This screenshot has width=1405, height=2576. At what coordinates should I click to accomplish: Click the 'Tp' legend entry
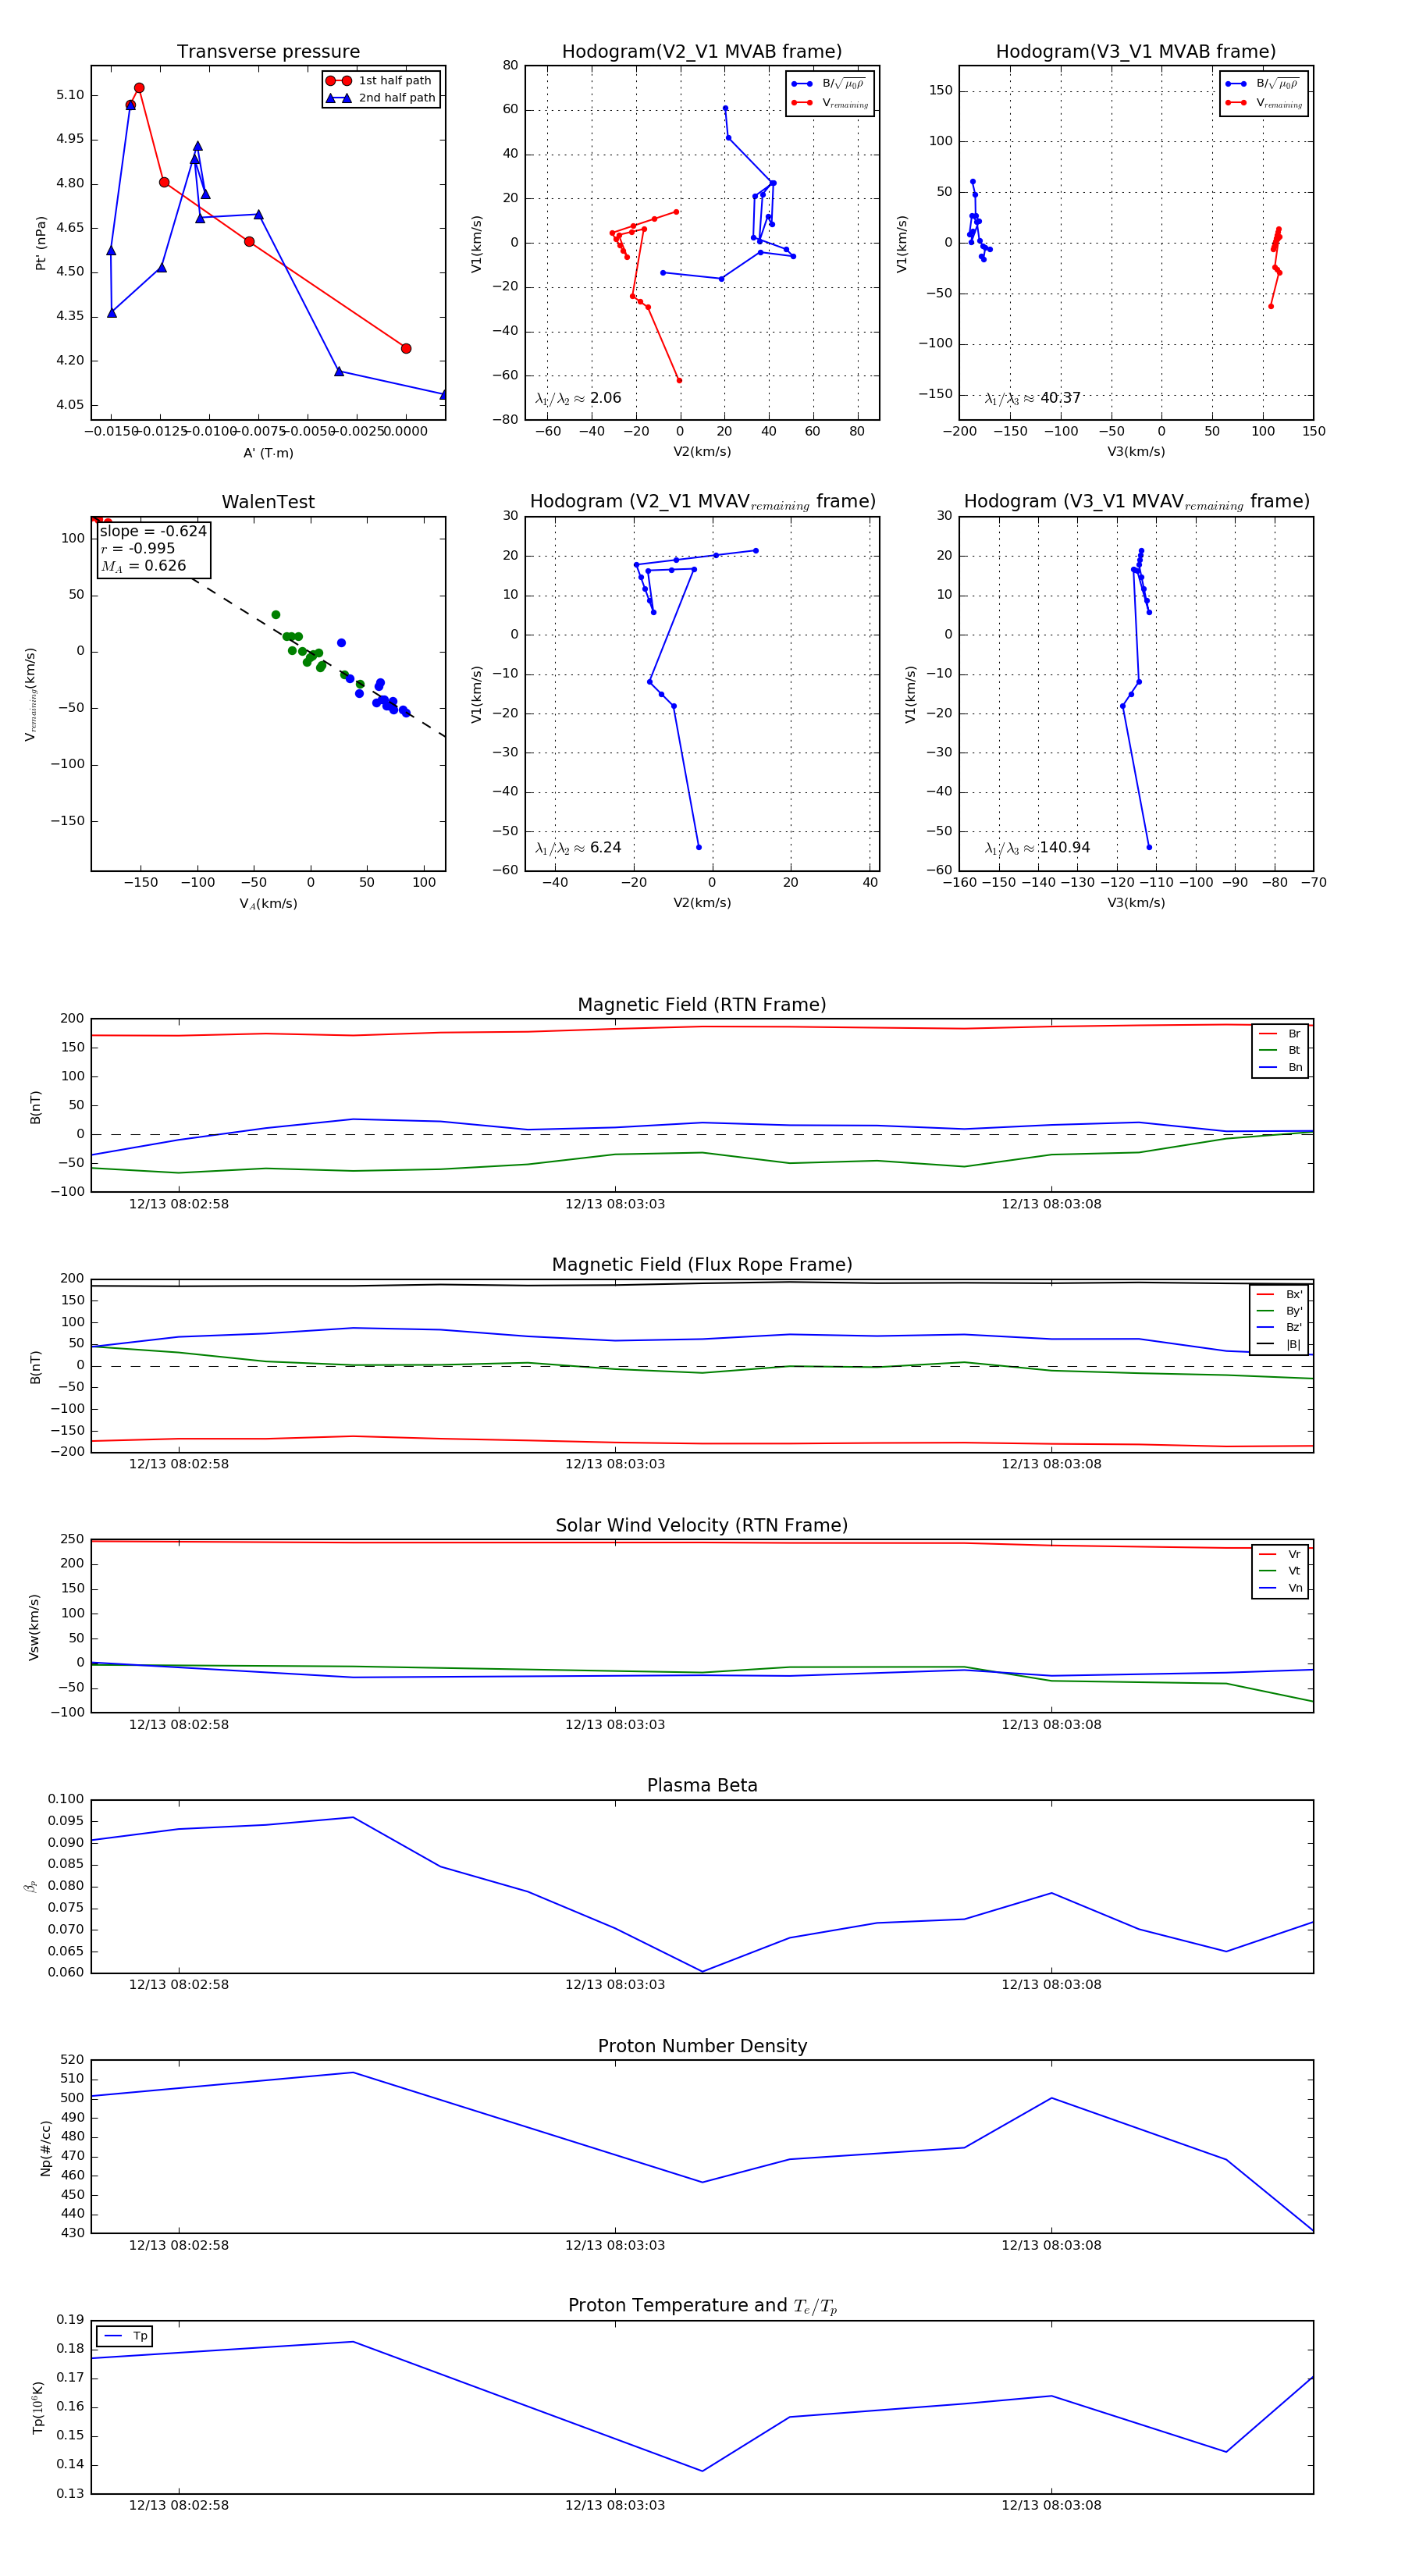[x=125, y=2336]
